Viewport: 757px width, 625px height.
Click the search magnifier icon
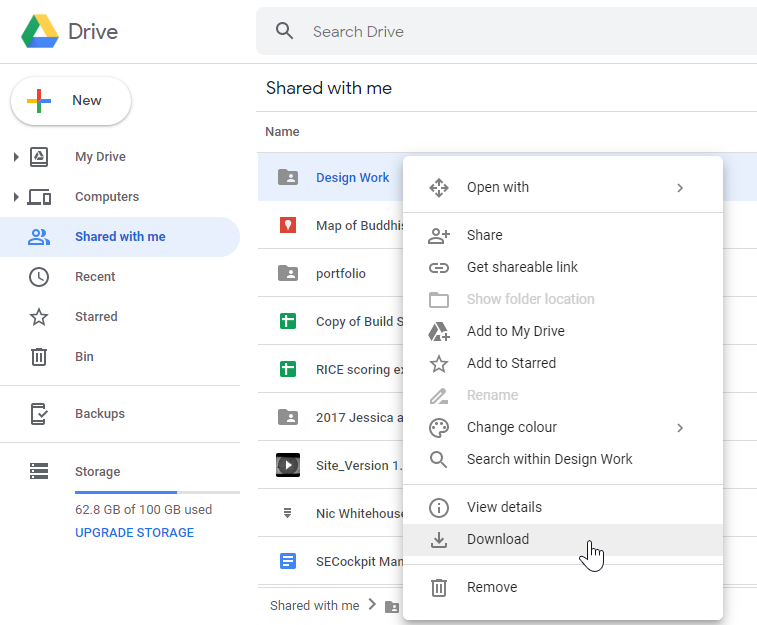(x=284, y=31)
